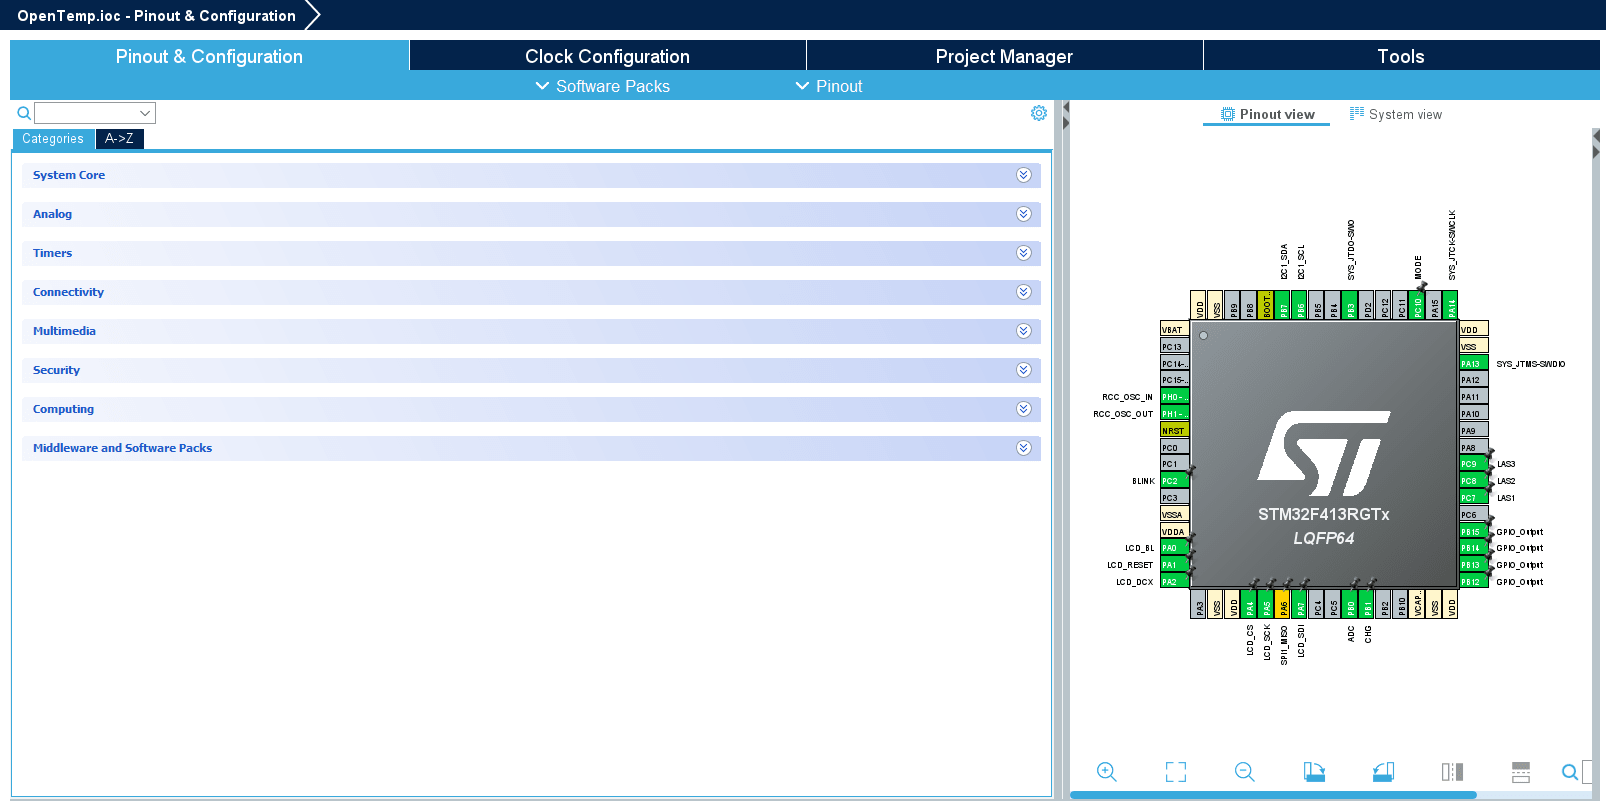Expand Middleware and Software Packs category
This screenshot has height=808, width=1606.
point(1024,448)
